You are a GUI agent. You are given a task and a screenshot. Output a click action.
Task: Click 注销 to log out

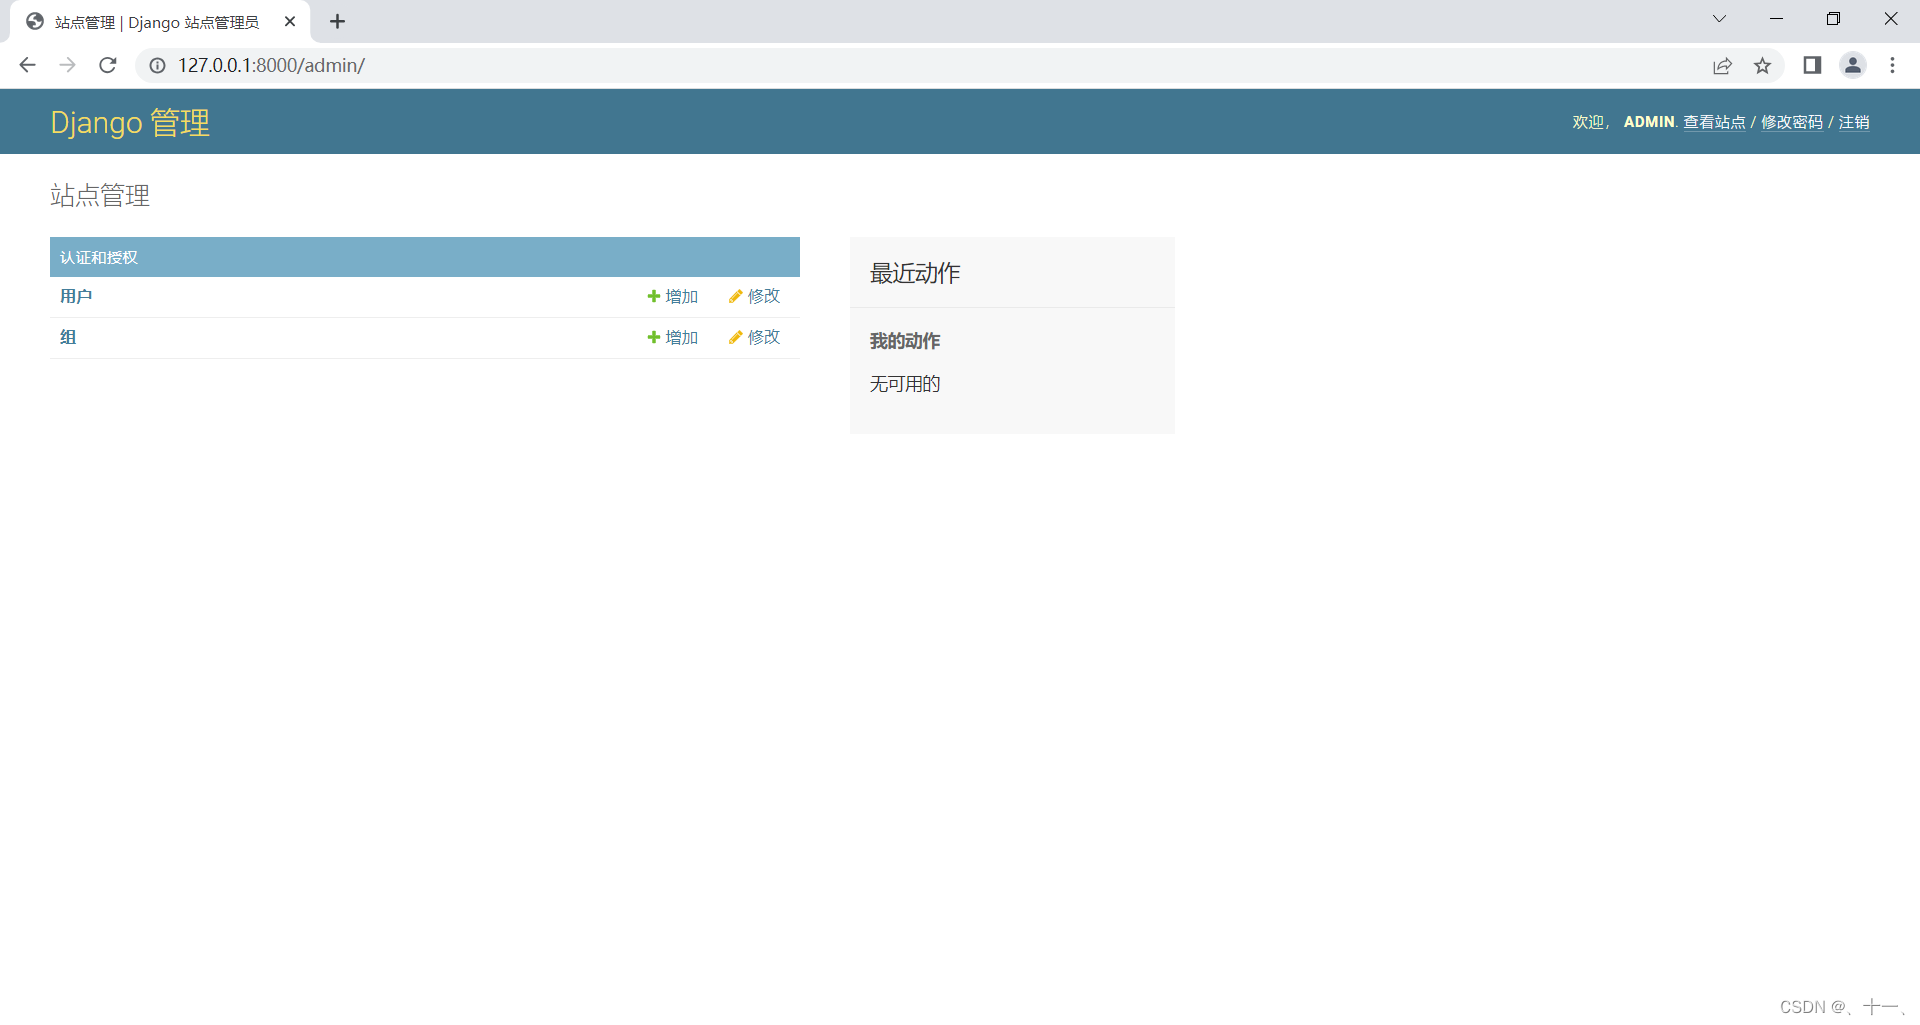(x=1854, y=122)
